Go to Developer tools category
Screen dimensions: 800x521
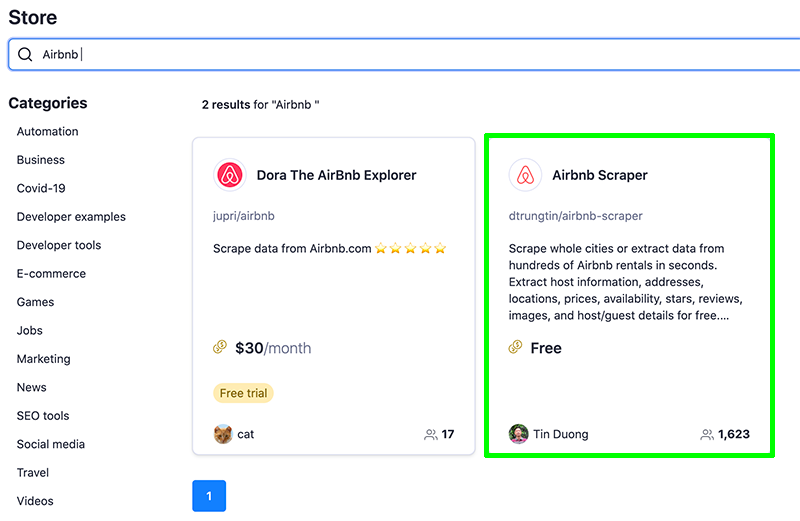coord(59,245)
